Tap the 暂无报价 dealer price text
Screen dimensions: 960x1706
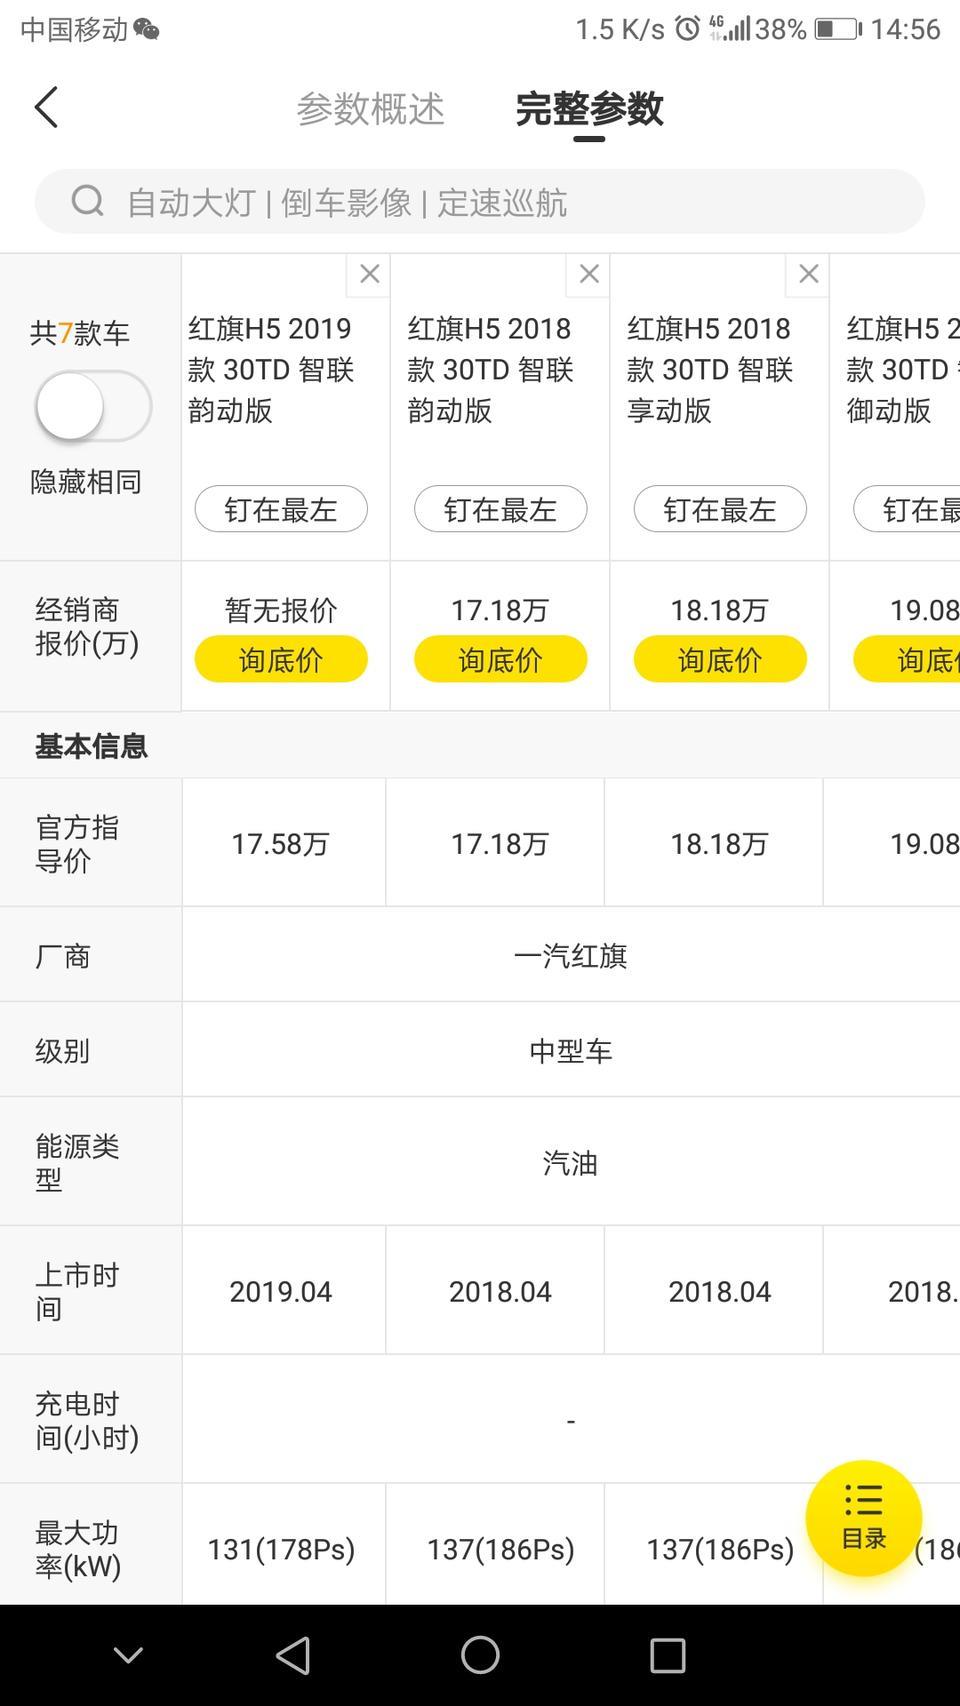click(x=281, y=610)
